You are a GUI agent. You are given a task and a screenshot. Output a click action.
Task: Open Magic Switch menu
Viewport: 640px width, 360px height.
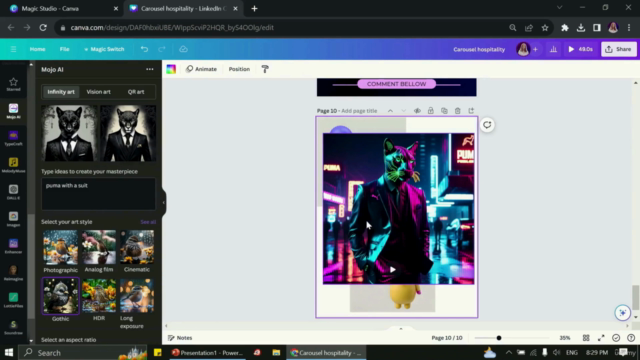click(104, 49)
